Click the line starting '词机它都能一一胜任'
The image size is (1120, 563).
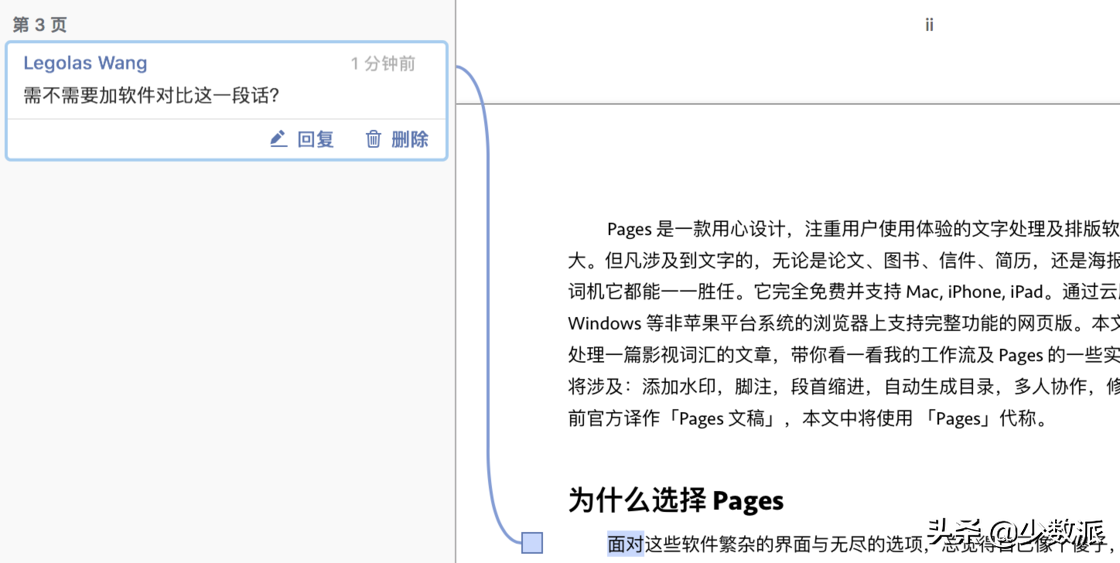(844, 292)
